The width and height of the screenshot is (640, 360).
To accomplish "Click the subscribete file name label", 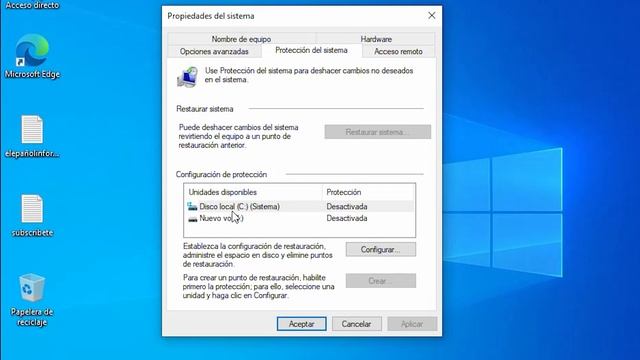I will coord(32,233).
